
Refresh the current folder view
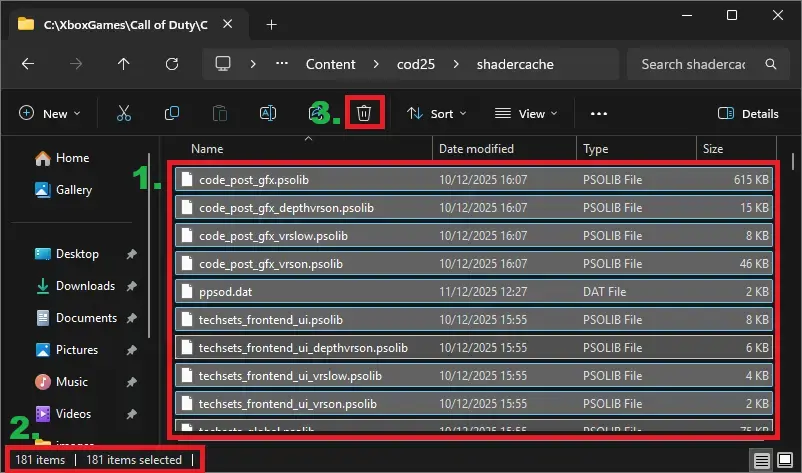pyautogui.click(x=172, y=64)
